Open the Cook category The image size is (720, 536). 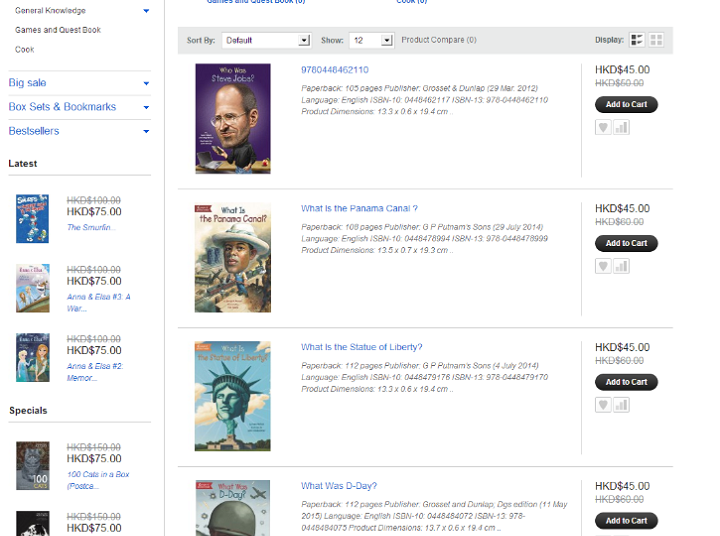click(24, 50)
